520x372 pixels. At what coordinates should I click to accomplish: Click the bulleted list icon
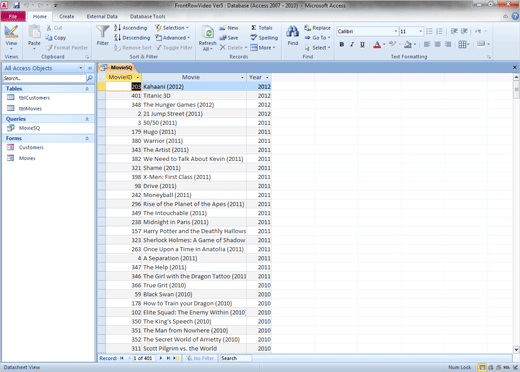click(x=429, y=31)
